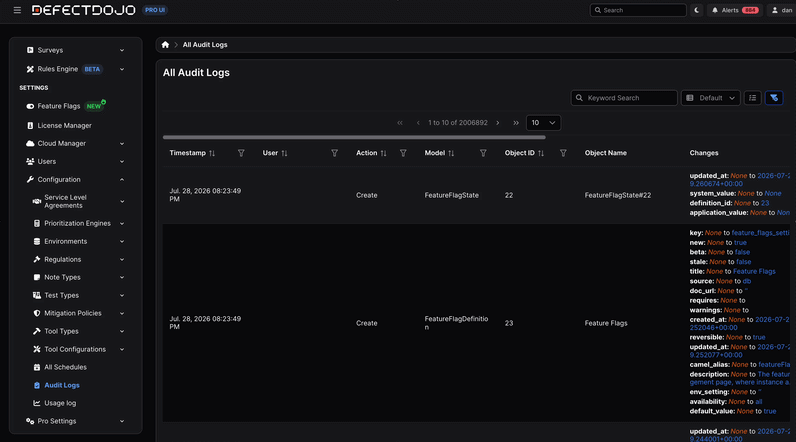Go to first page of results
Screen dimensions: 796x442
click(x=400, y=123)
